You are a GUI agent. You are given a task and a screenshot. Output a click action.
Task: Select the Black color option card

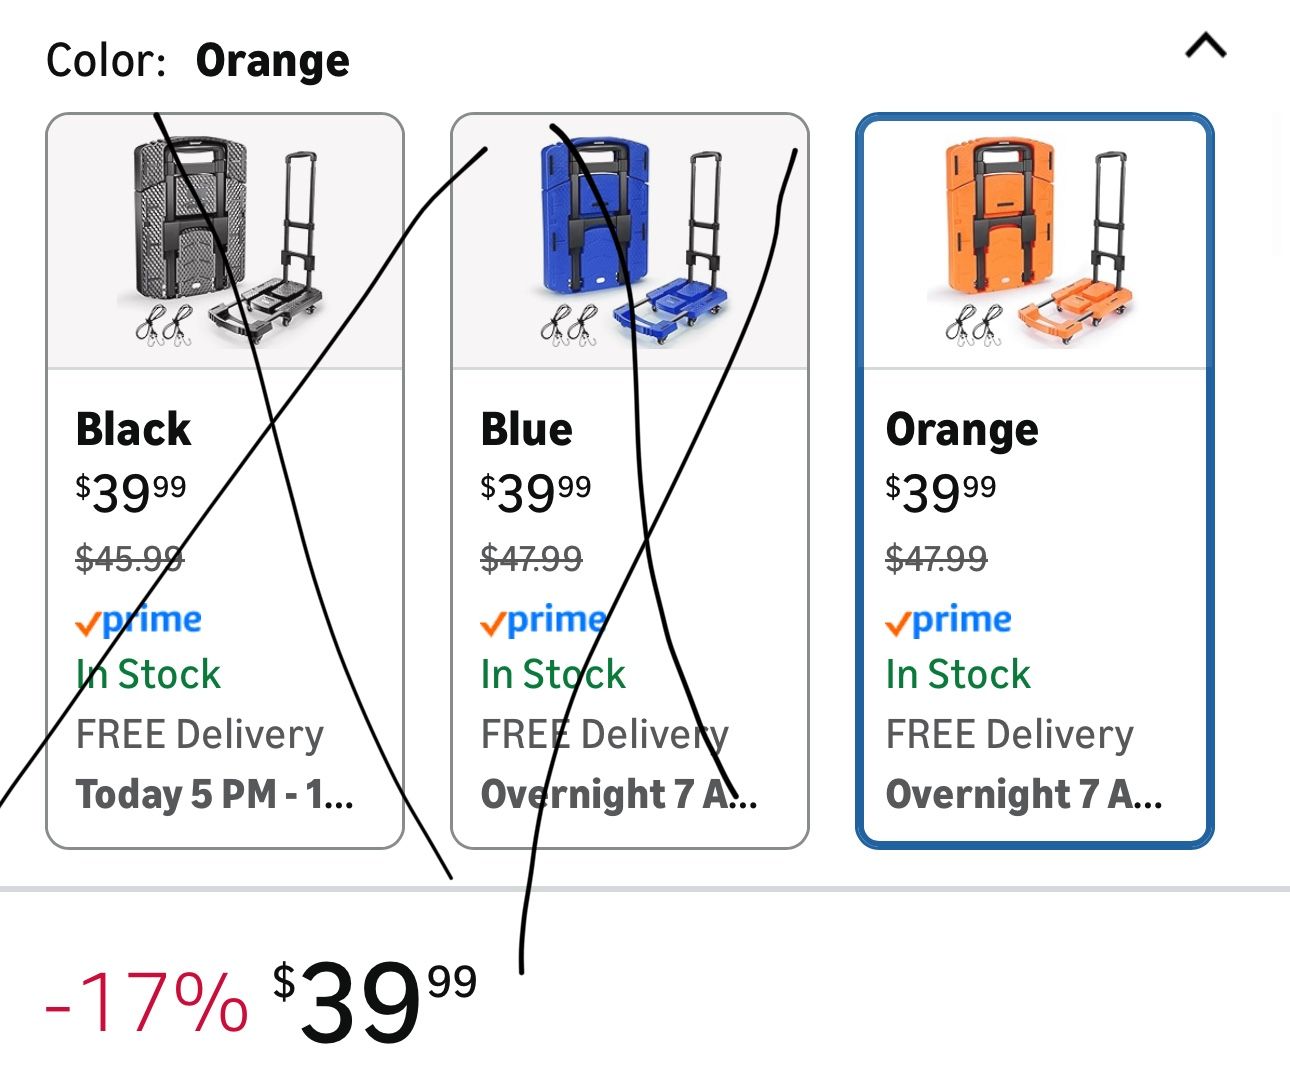pos(225,480)
